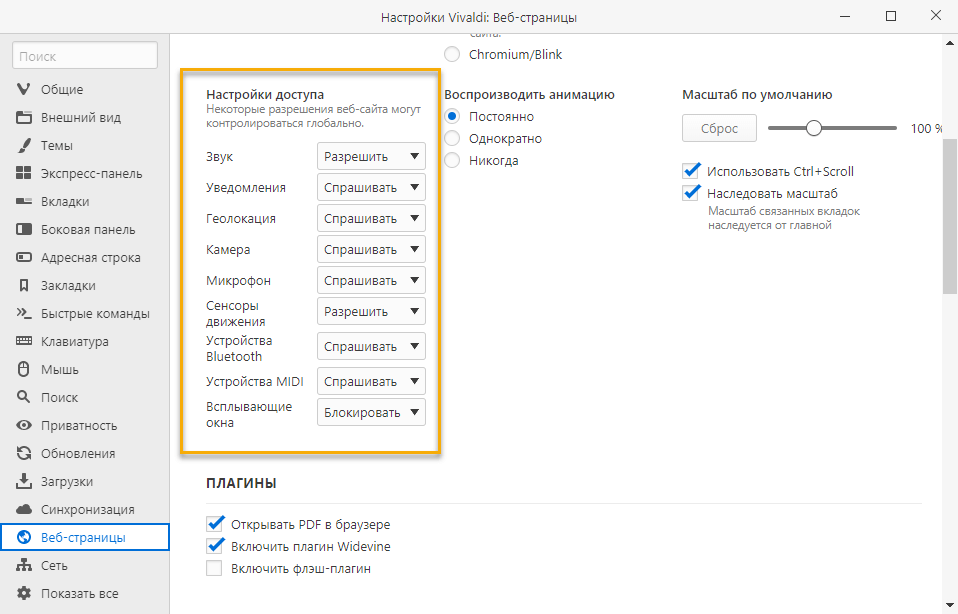The height and width of the screenshot is (614, 958).
Task: Open Downloads section via its icon
Action: click(24, 481)
